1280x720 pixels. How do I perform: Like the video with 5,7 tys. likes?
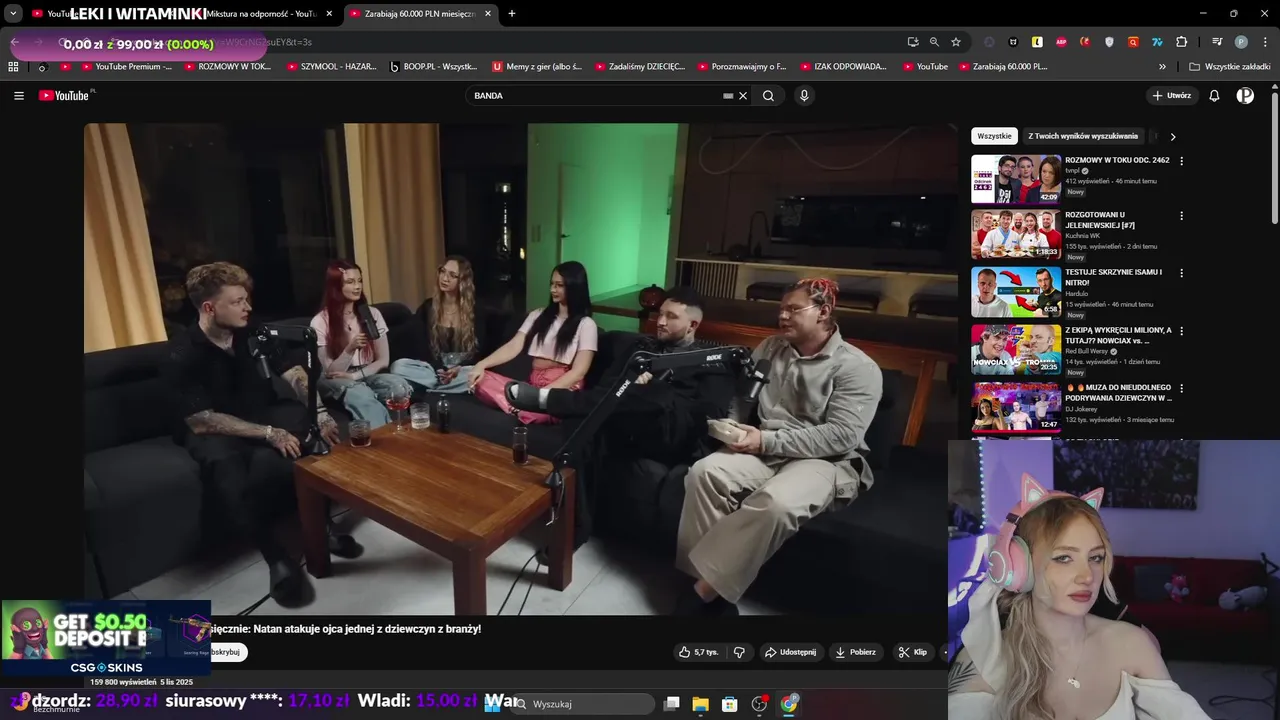(x=698, y=652)
